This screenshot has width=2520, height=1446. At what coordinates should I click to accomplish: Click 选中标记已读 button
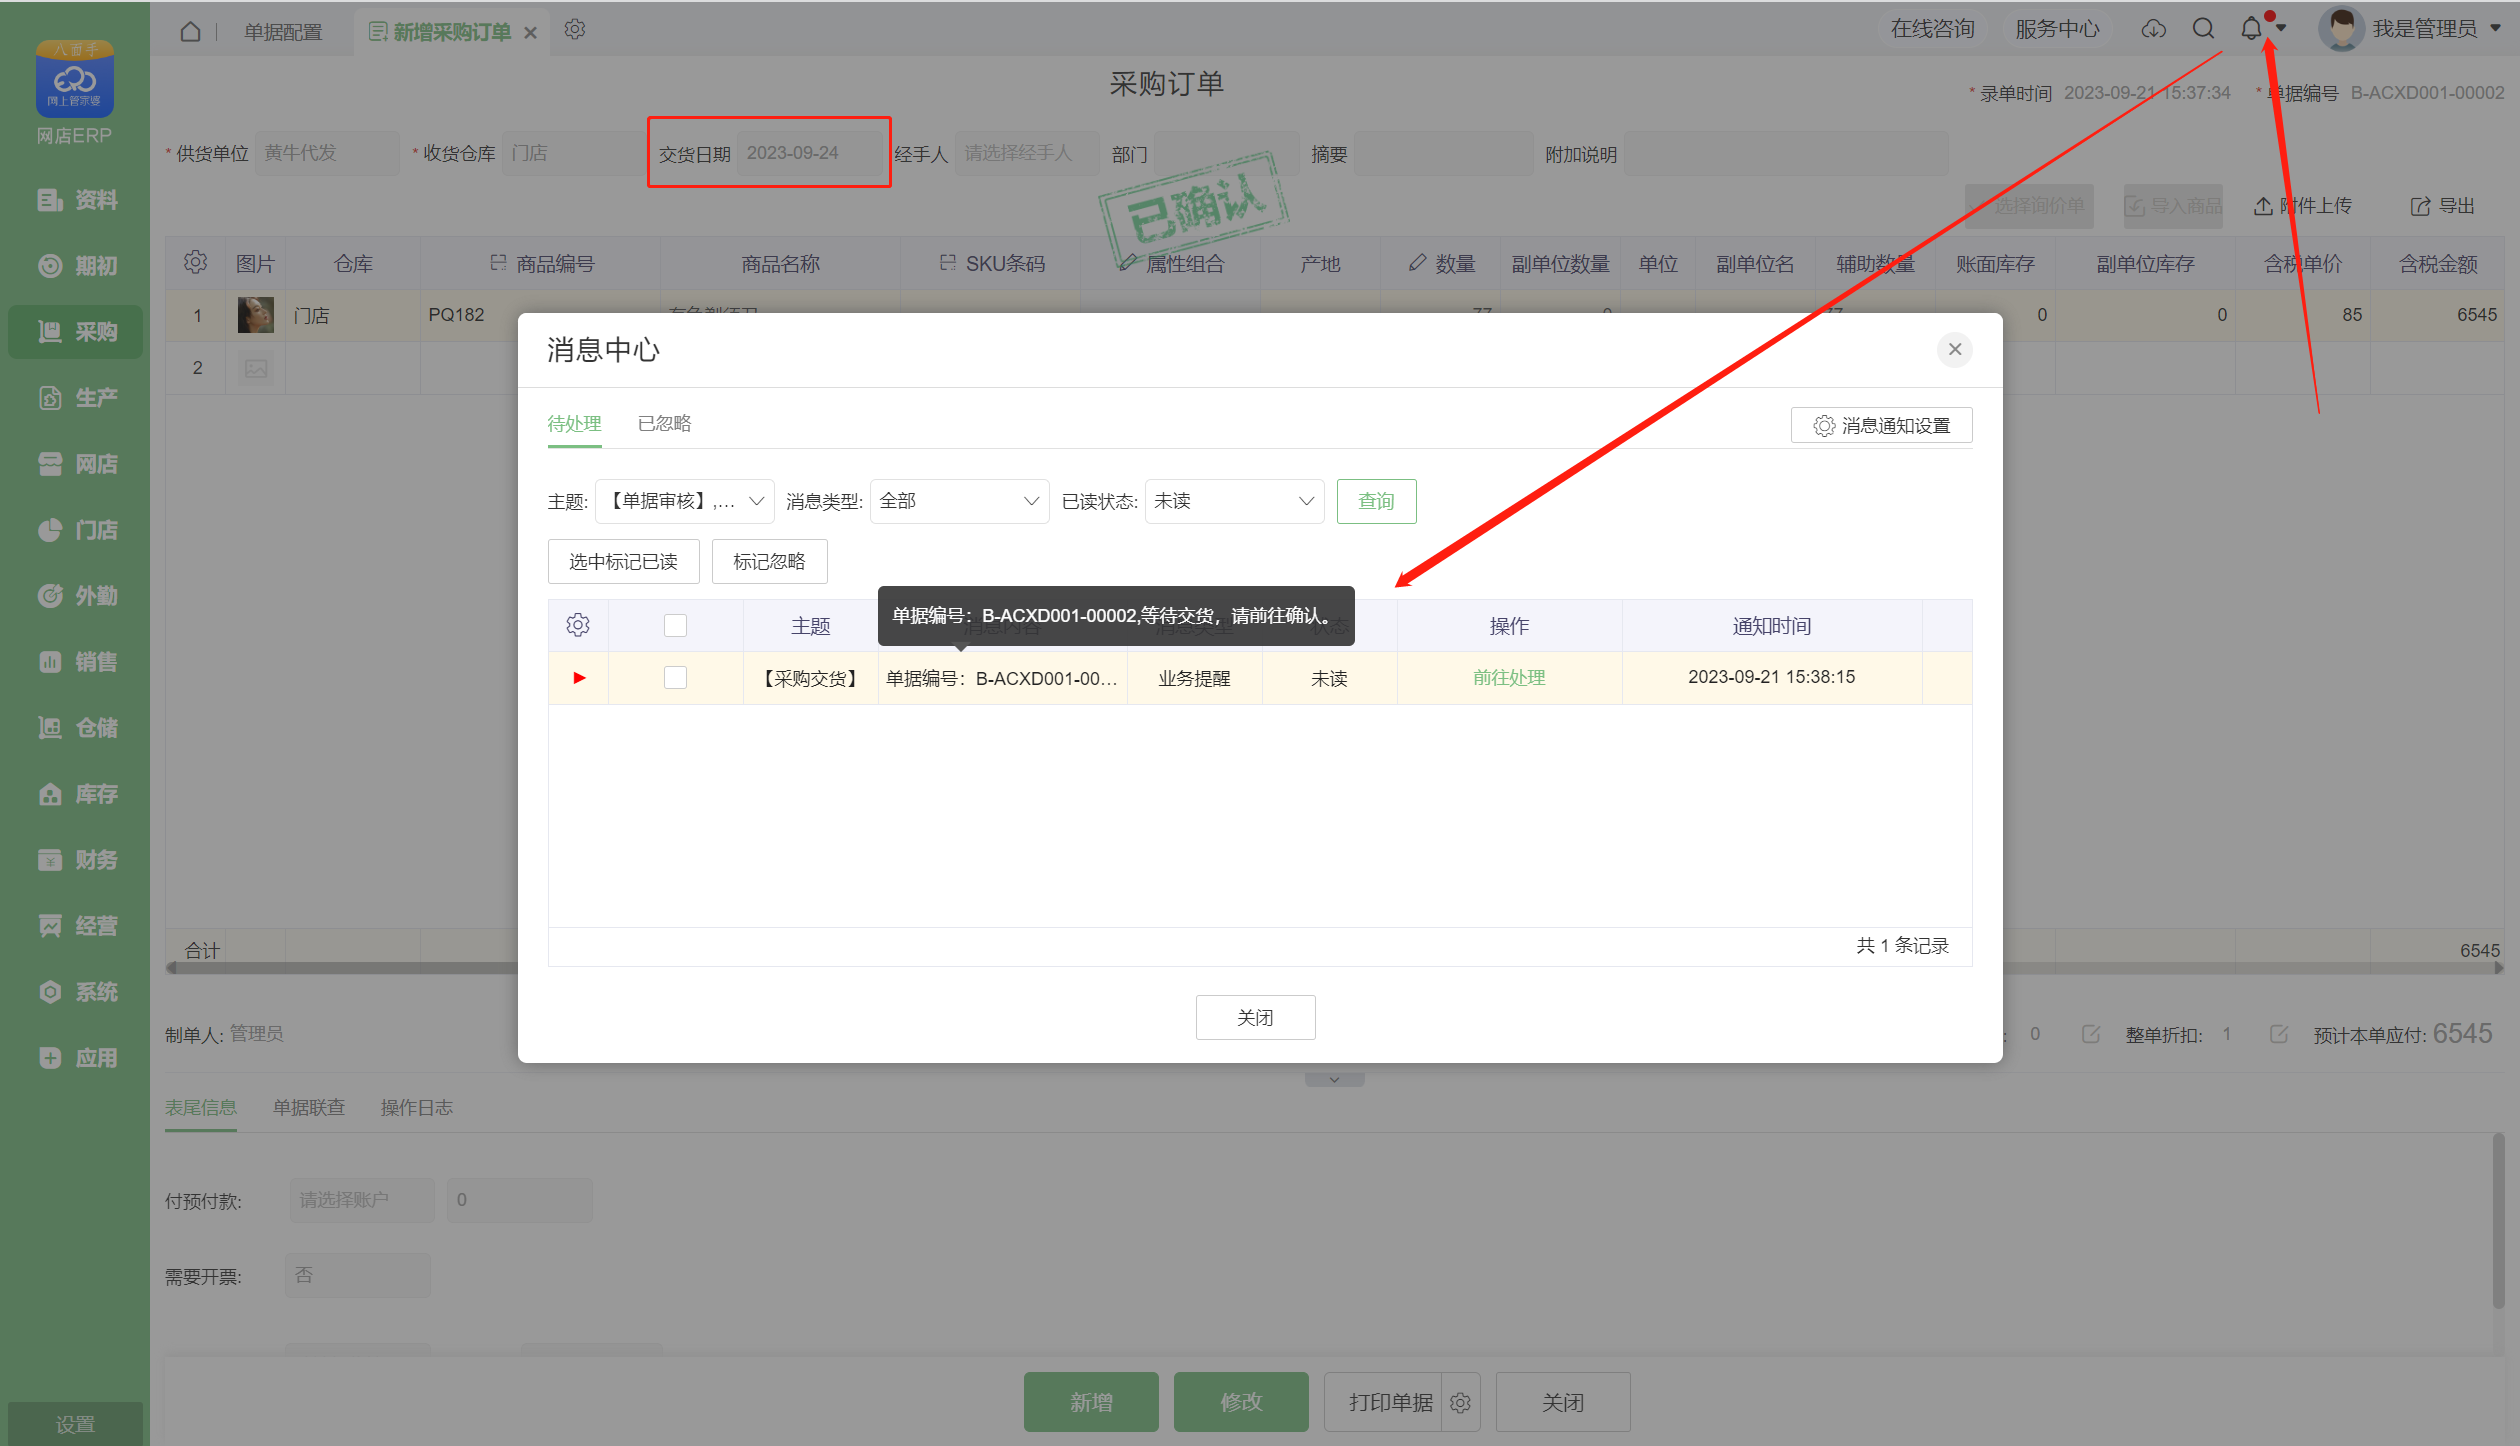point(623,561)
